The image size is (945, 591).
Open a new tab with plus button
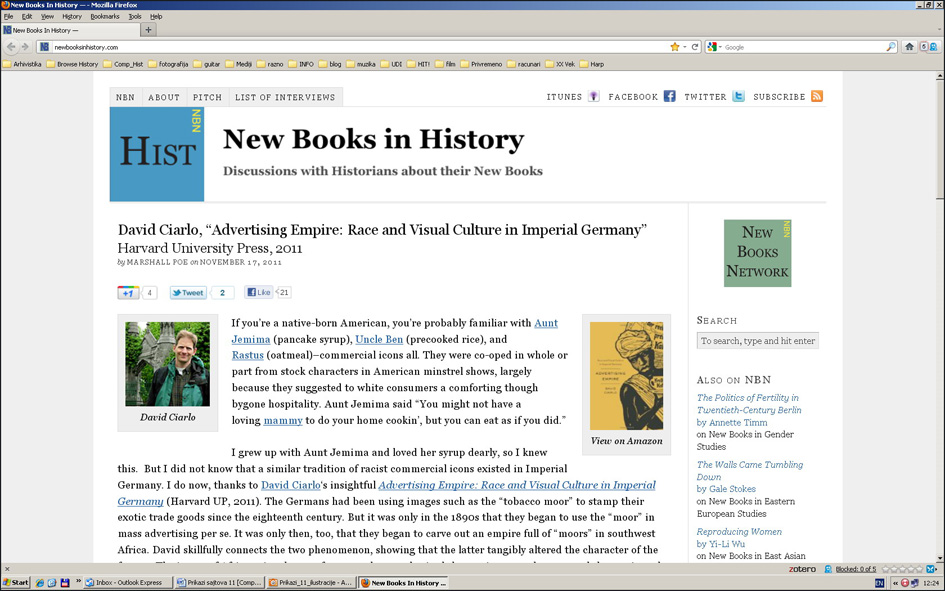click(x=149, y=30)
